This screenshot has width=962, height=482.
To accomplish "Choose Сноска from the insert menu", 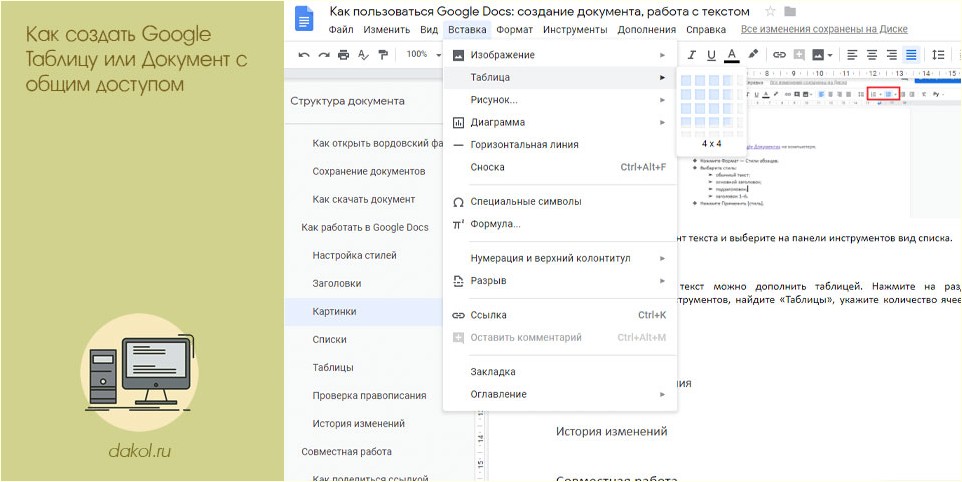I will pyautogui.click(x=560, y=167).
